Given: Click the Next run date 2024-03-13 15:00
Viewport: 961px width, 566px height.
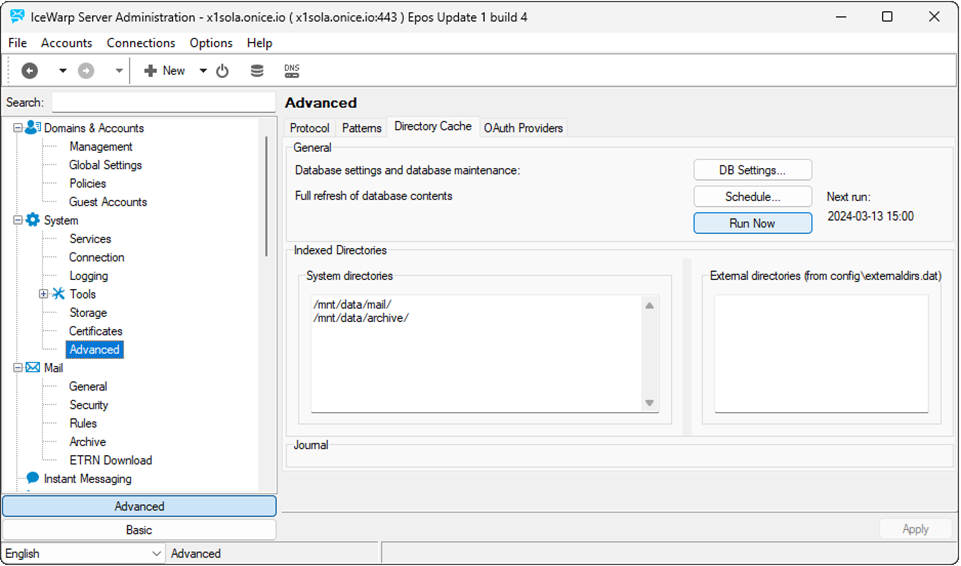Looking at the screenshot, I should coord(870,216).
